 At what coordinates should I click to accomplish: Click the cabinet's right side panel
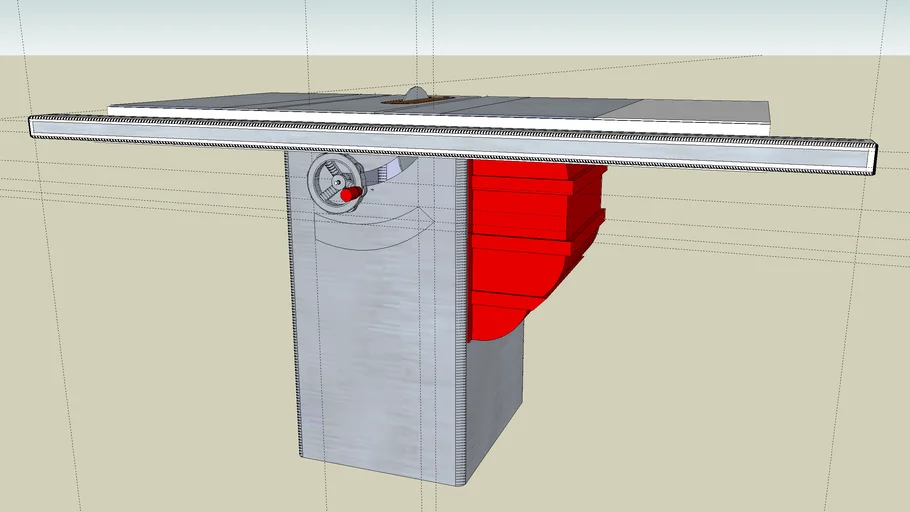495,400
